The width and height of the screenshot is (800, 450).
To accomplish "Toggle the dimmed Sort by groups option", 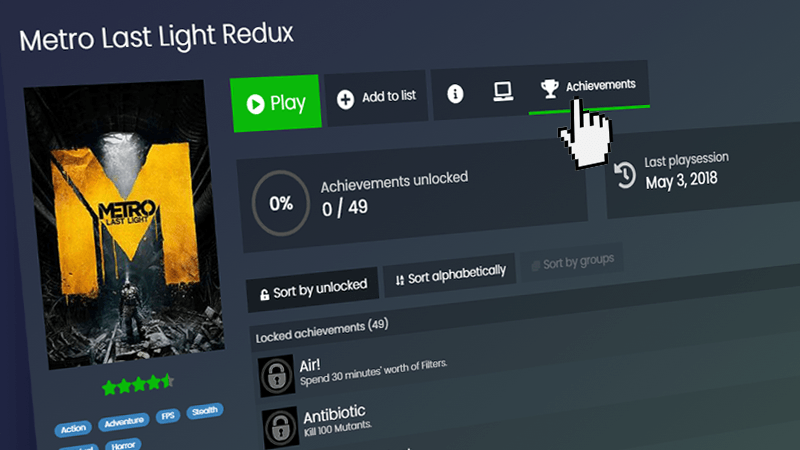I will coord(572,263).
